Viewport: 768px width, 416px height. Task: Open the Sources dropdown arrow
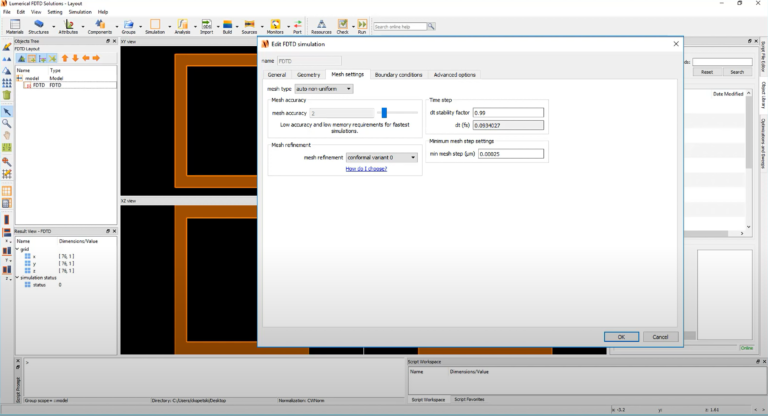pos(262,26)
